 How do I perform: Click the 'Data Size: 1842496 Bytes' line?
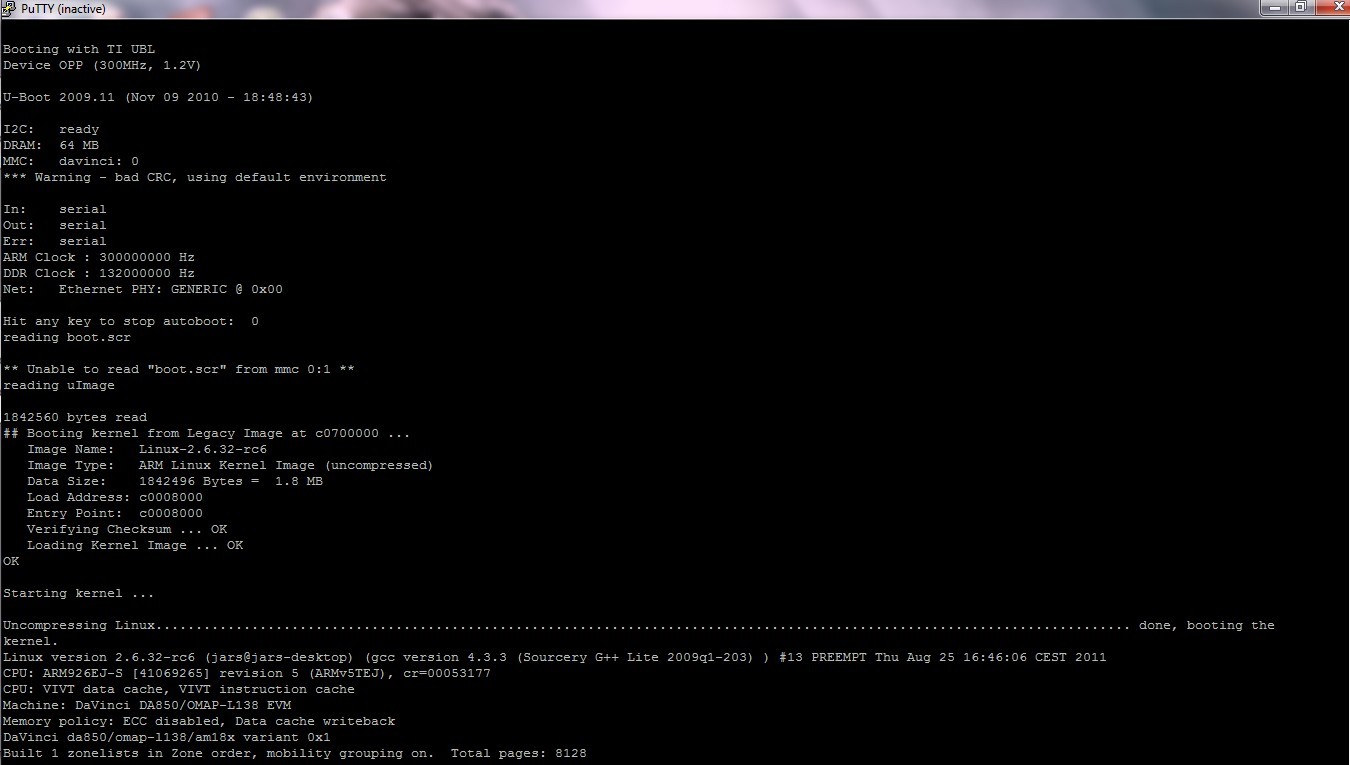click(x=175, y=481)
